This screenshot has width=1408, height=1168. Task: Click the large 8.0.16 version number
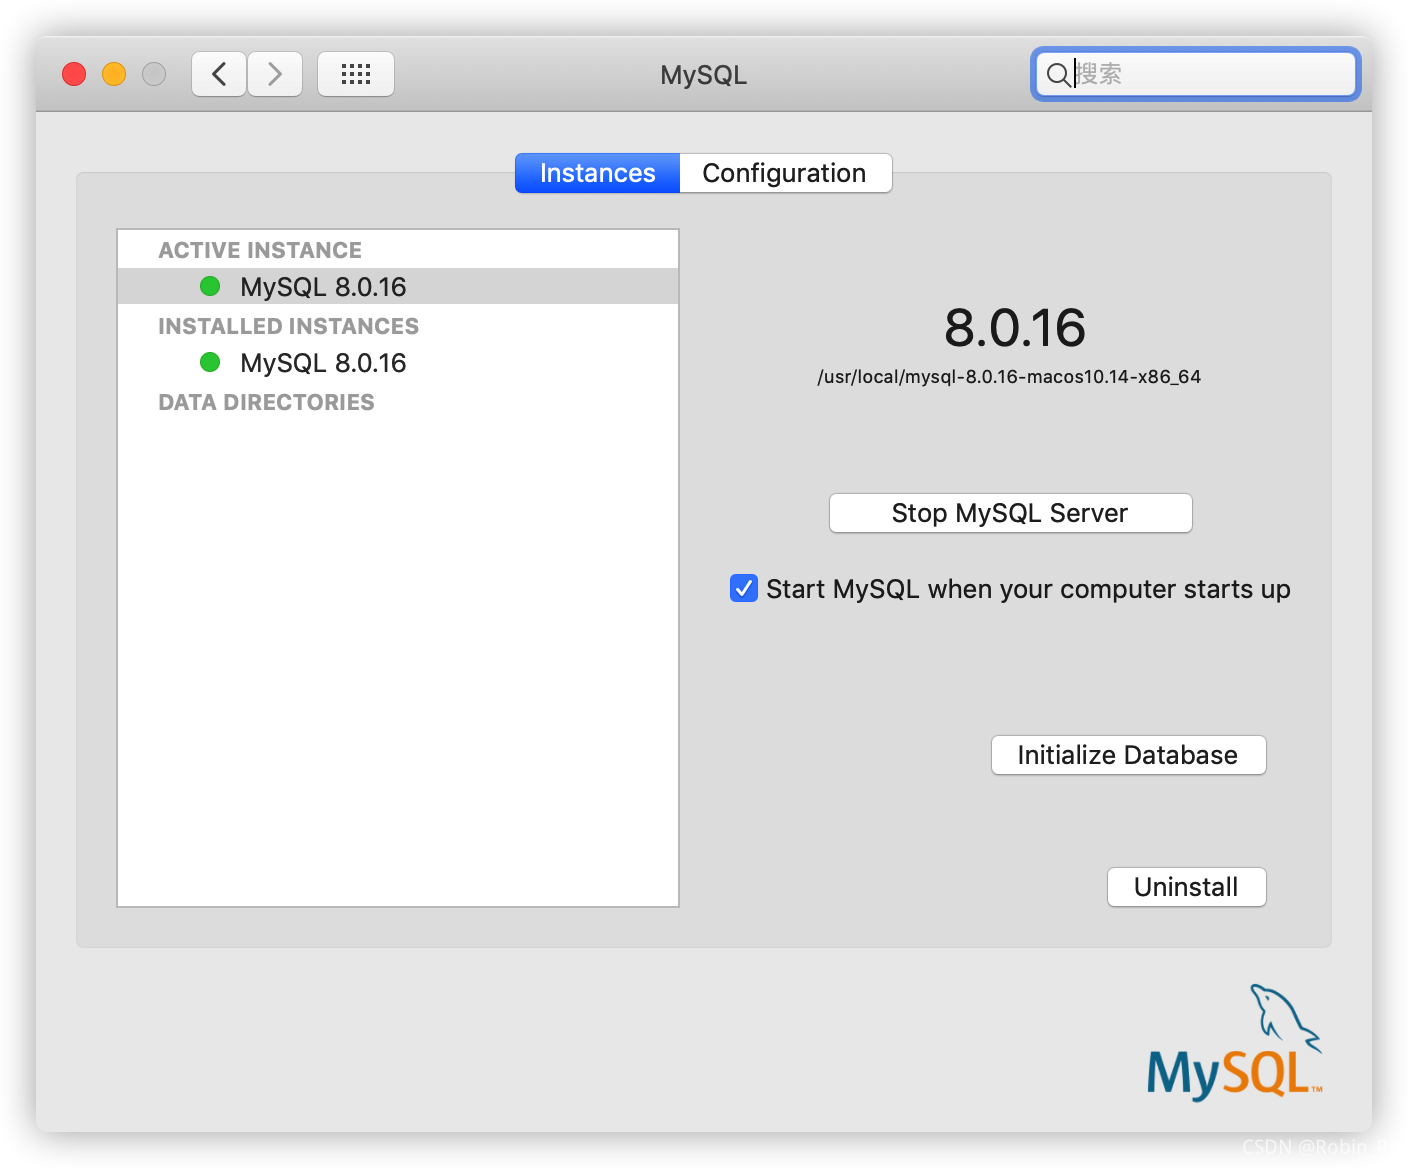coord(1014,328)
